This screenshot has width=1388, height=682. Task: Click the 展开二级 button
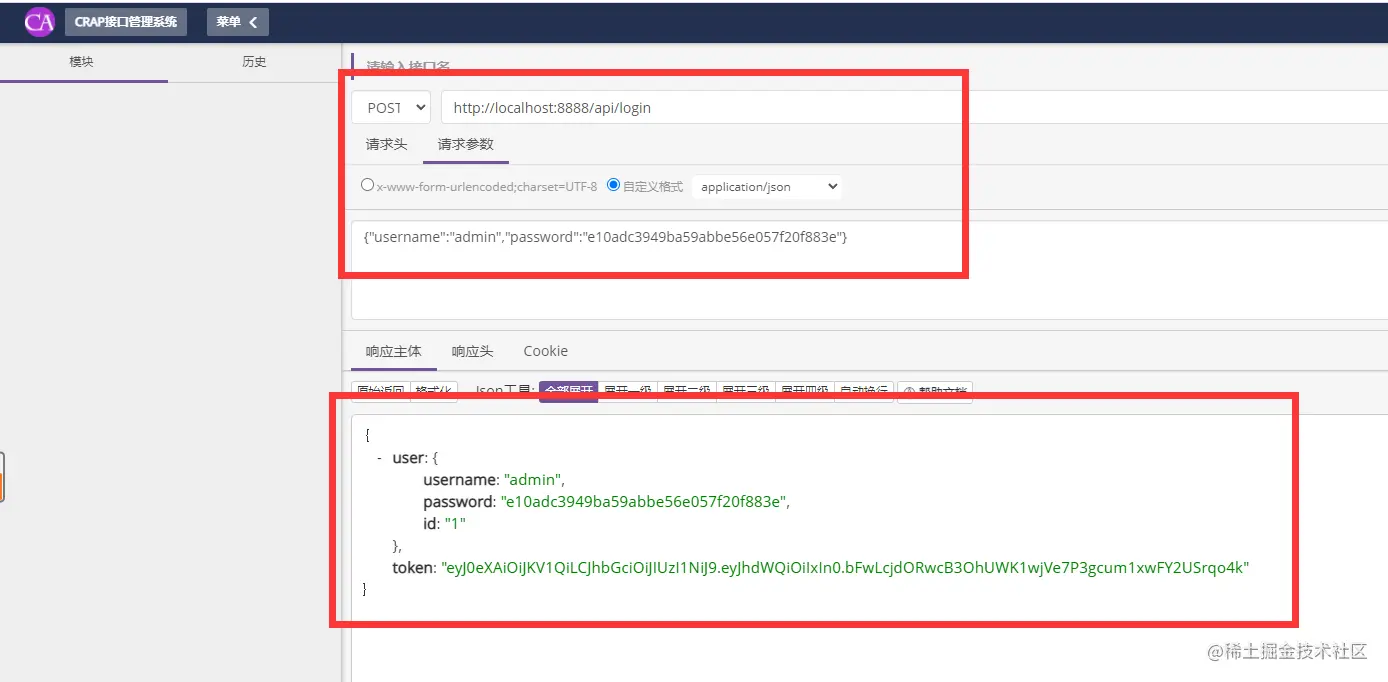[x=686, y=391]
